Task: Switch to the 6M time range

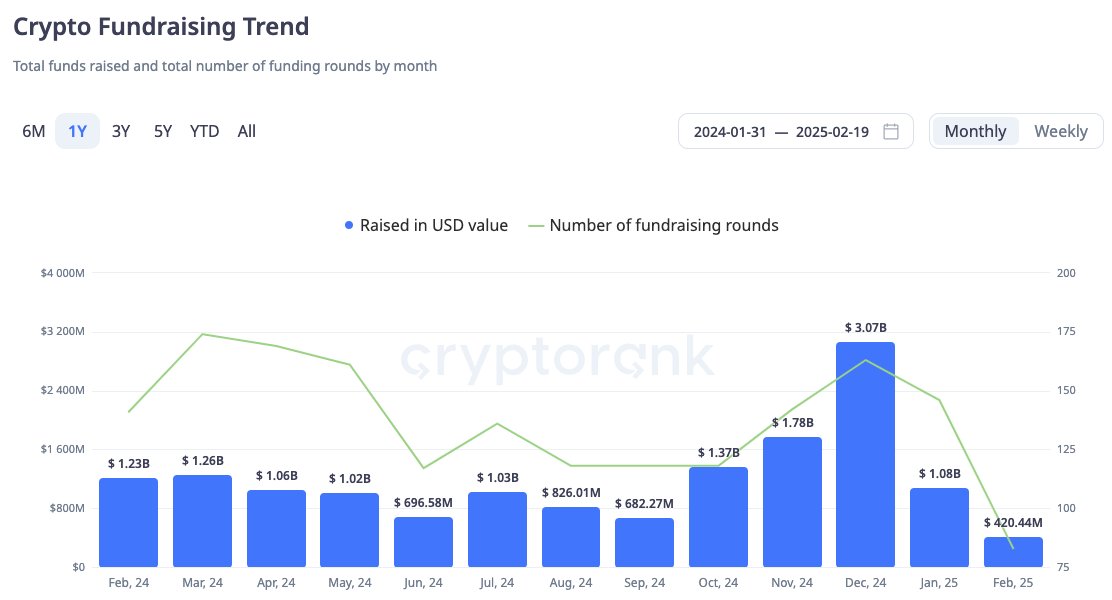Action: coord(33,130)
